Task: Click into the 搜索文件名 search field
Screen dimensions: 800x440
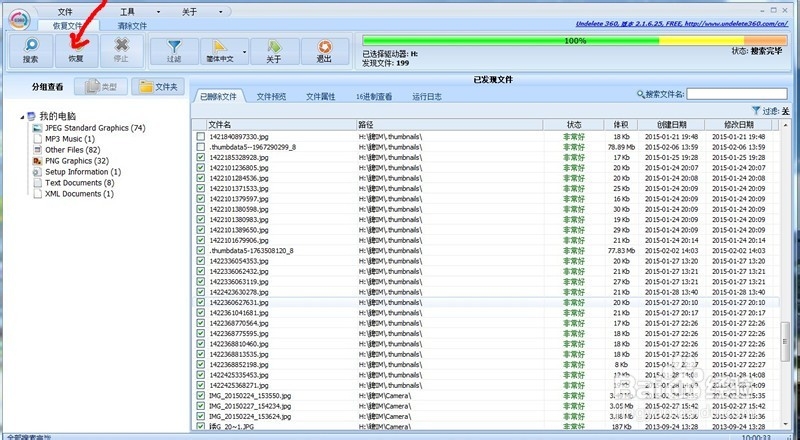Action: (x=737, y=94)
